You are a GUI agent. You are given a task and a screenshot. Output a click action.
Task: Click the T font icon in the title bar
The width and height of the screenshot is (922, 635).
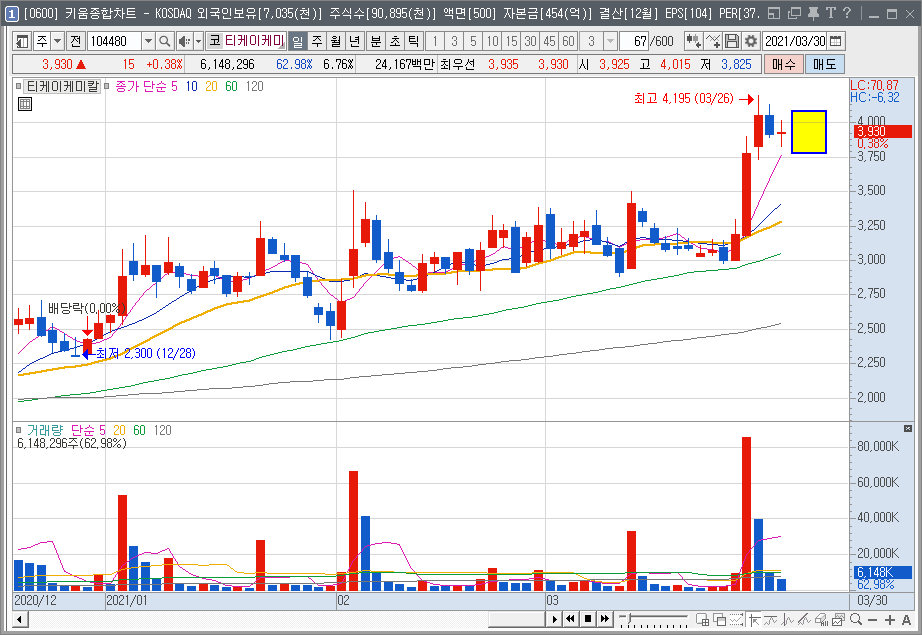pyautogui.click(x=830, y=13)
